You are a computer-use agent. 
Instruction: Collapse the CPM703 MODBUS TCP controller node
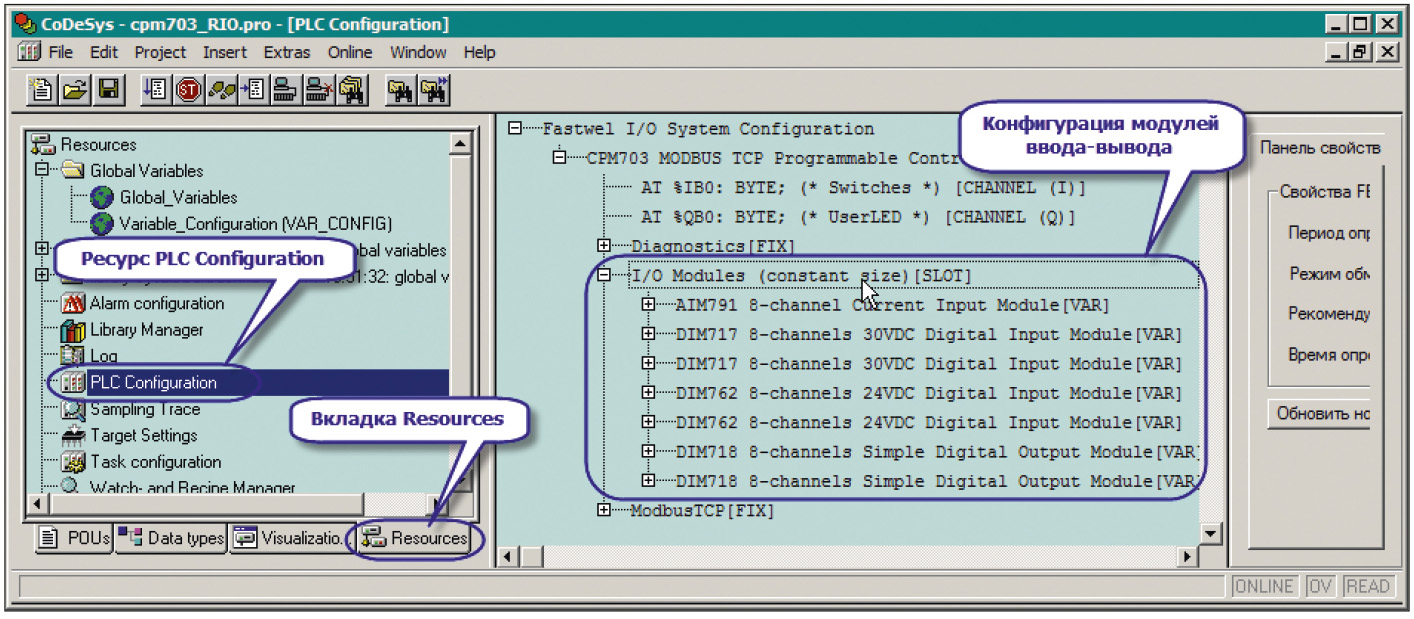pos(559,158)
